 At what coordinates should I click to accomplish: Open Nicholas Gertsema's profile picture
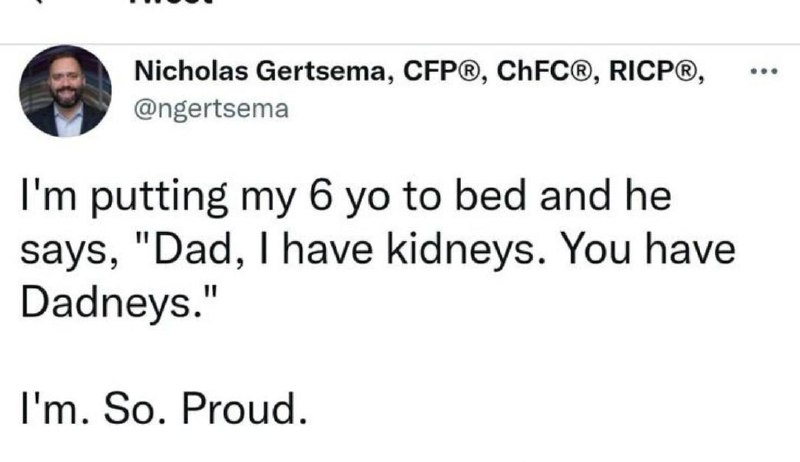pos(65,91)
